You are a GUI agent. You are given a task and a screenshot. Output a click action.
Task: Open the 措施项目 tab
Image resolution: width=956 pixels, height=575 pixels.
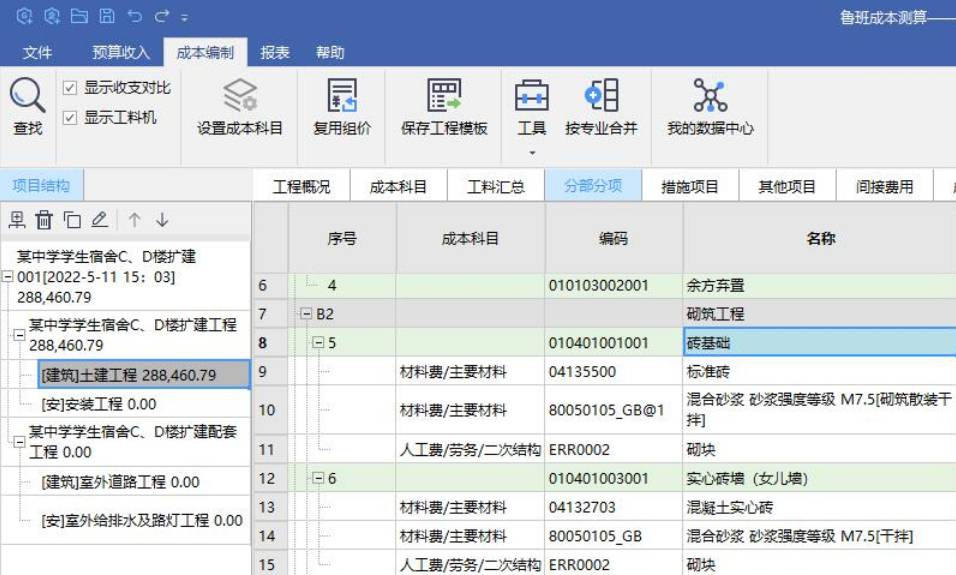click(x=690, y=186)
